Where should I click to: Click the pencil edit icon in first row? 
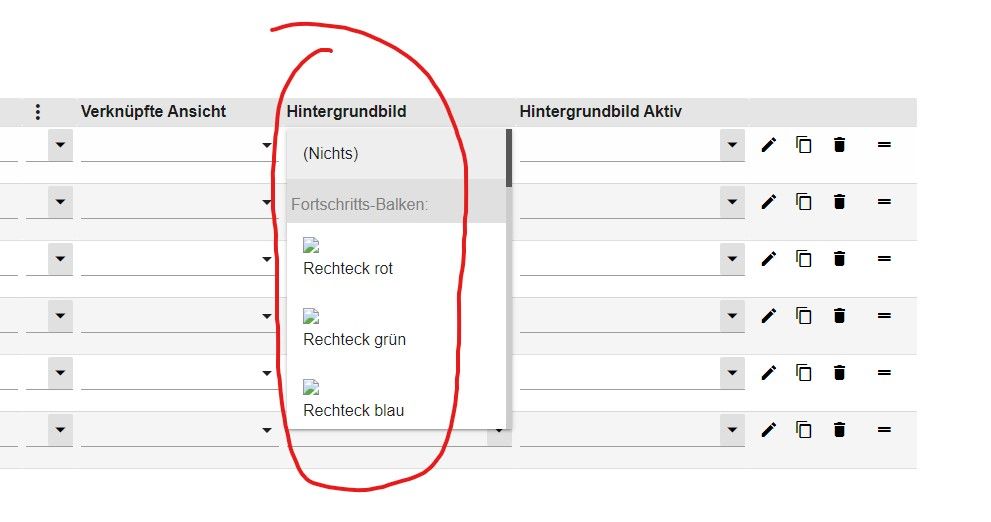pos(768,145)
